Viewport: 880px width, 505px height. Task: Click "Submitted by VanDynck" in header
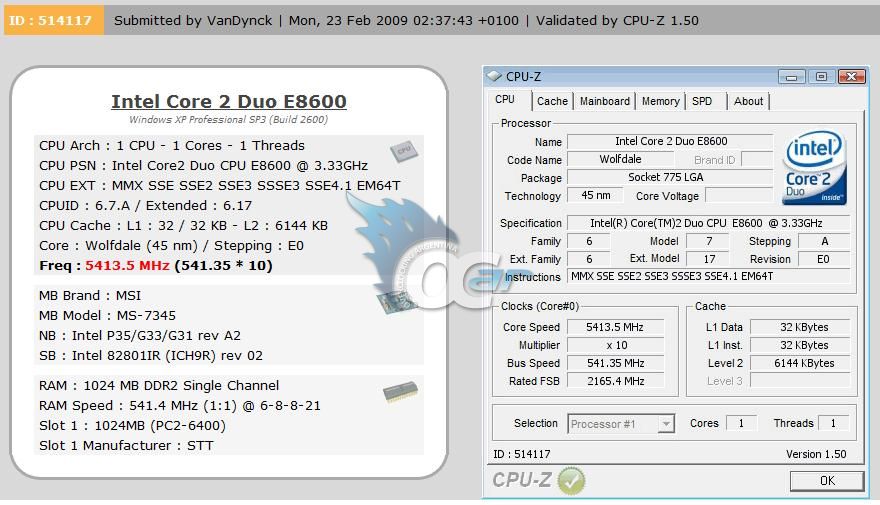[x=192, y=21]
